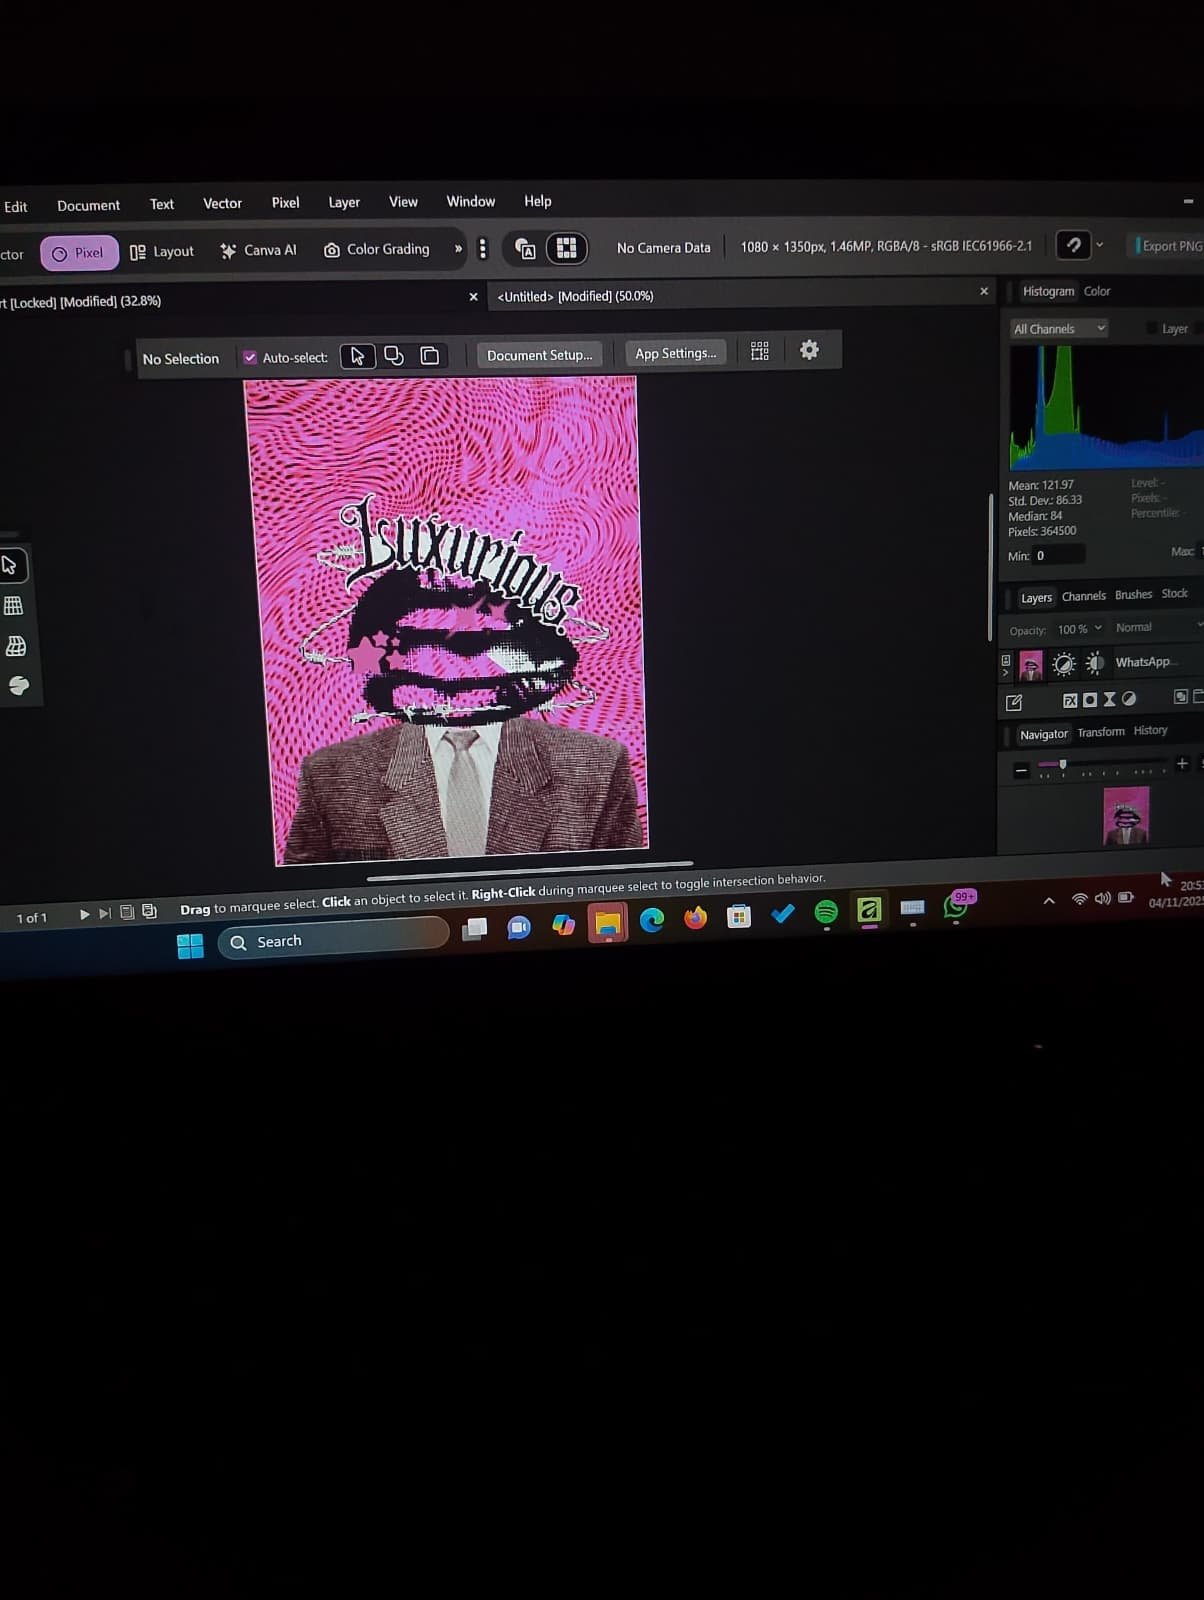Switch to the Color panel tab
This screenshot has height=1600, width=1204.
(1097, 291)
